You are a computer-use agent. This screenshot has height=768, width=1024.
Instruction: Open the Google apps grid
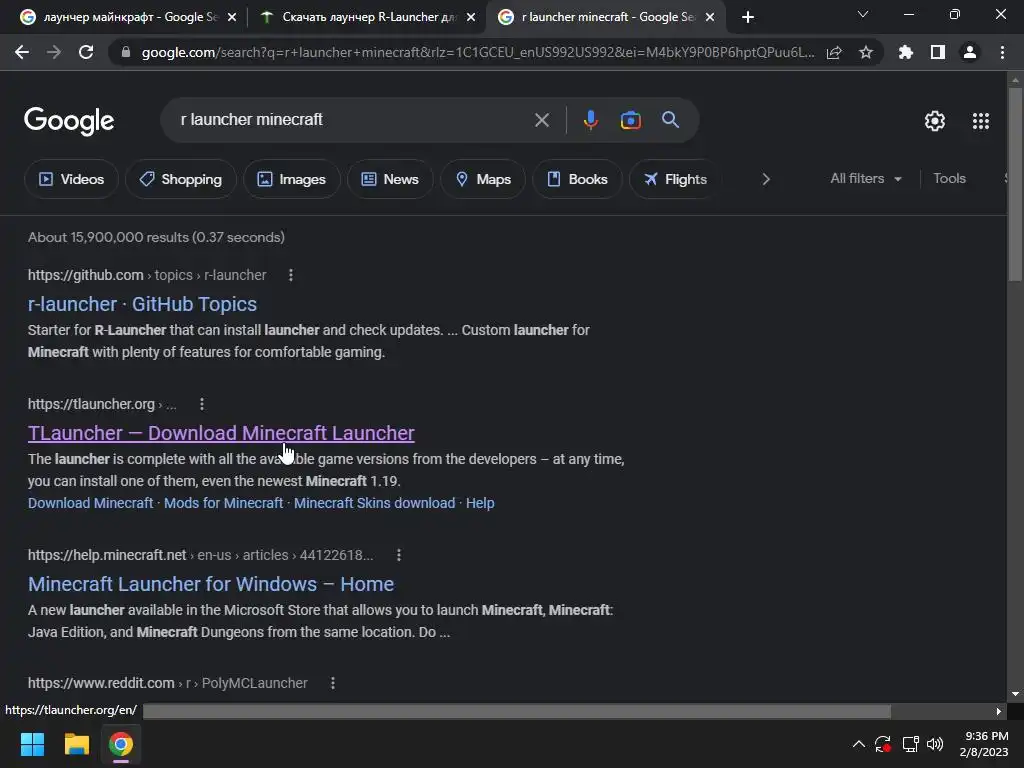(x=981, y=121)
